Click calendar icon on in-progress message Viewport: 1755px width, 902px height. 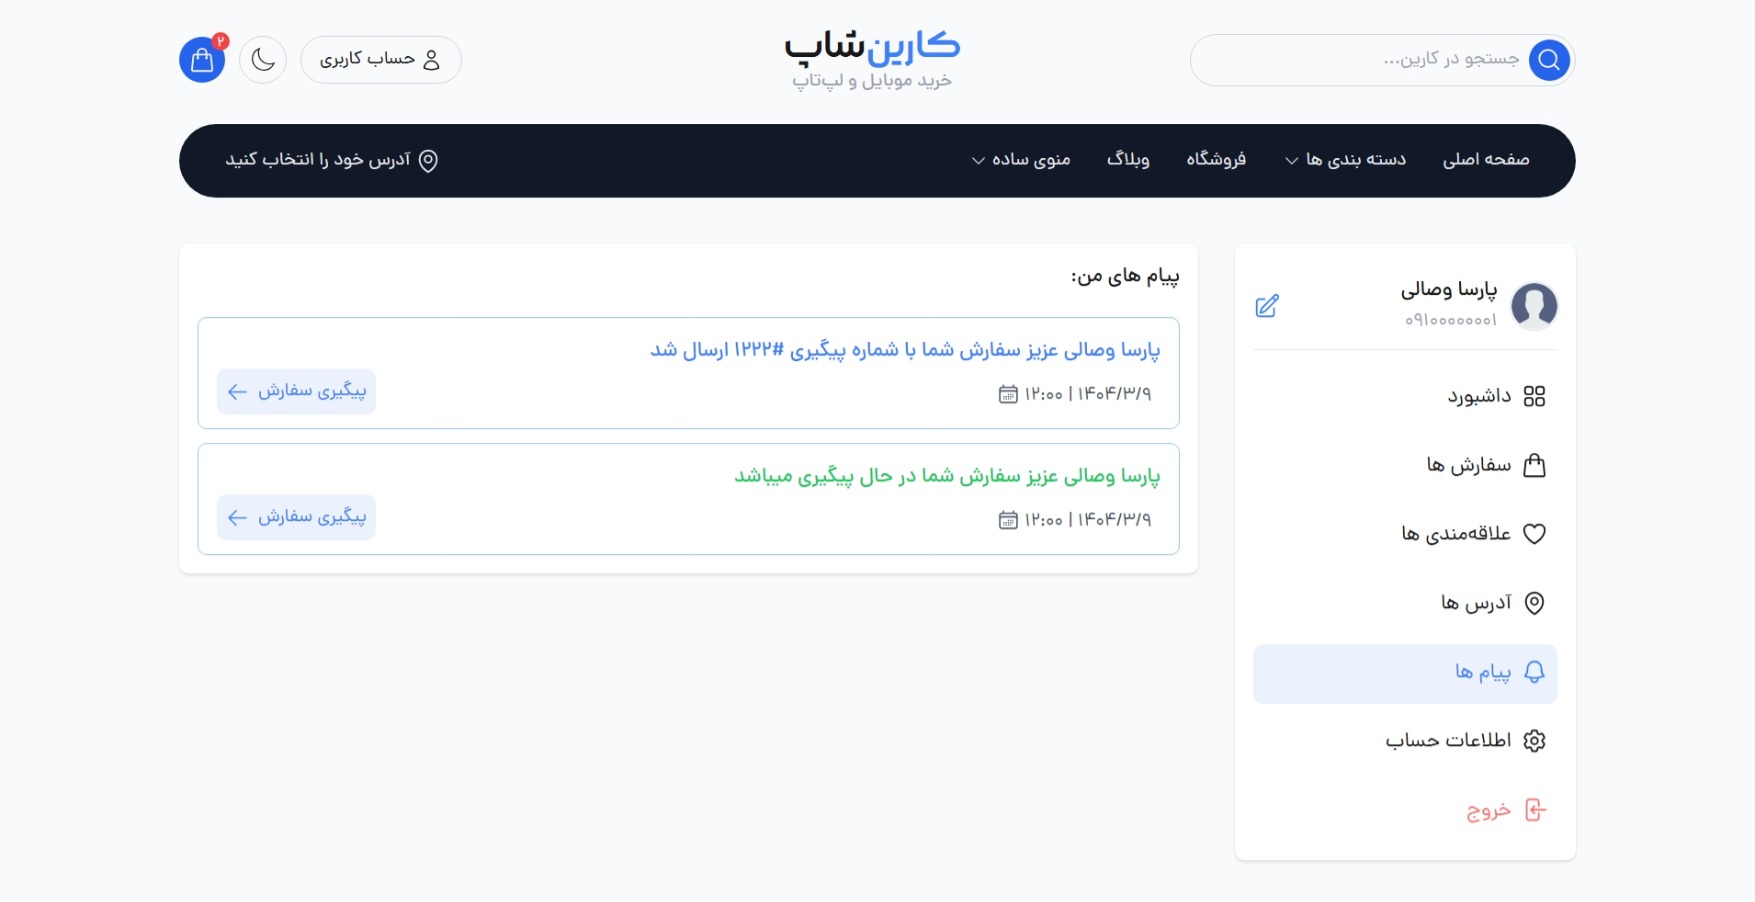pos(1008,520)
